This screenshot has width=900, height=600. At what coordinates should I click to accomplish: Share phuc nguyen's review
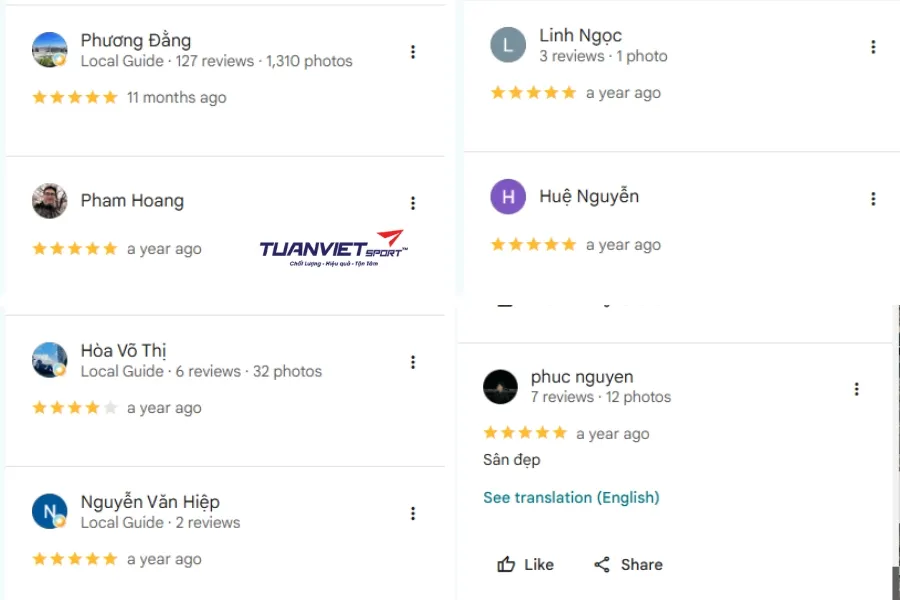tap(628, 564)
